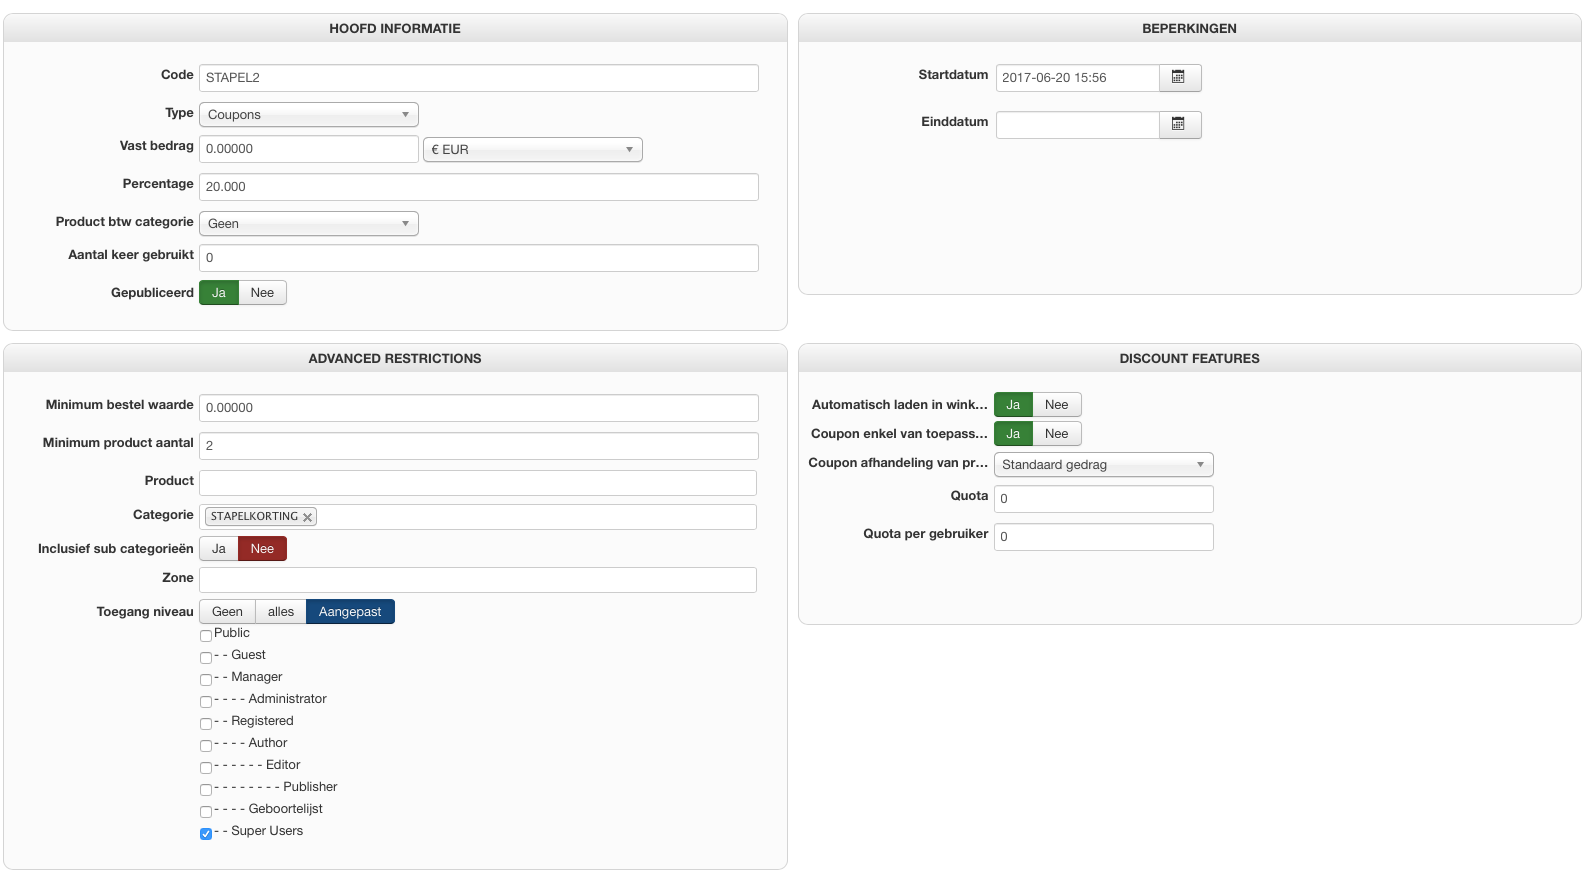
Task: Open the Startdatum calendar picker
Action: (x=1179, y=78)
